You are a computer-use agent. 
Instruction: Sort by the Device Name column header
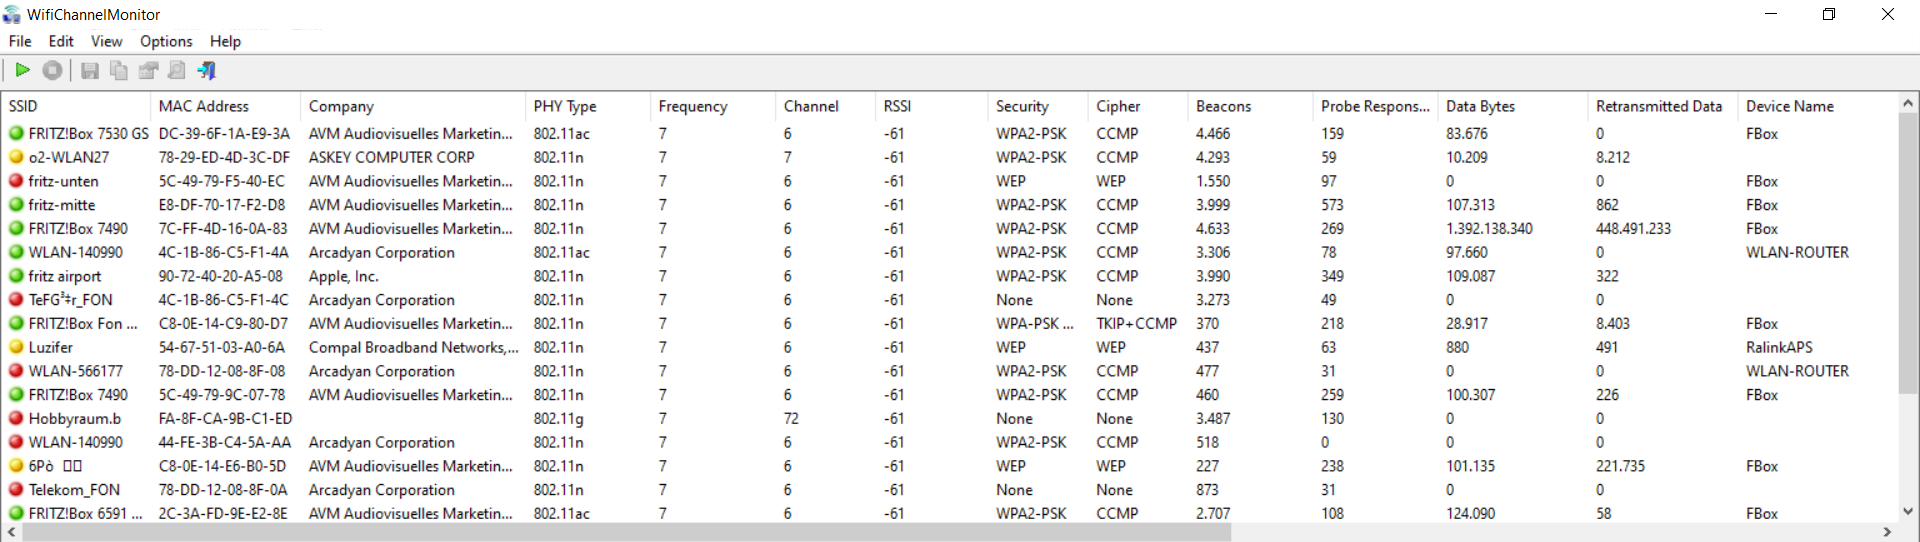1817,106
